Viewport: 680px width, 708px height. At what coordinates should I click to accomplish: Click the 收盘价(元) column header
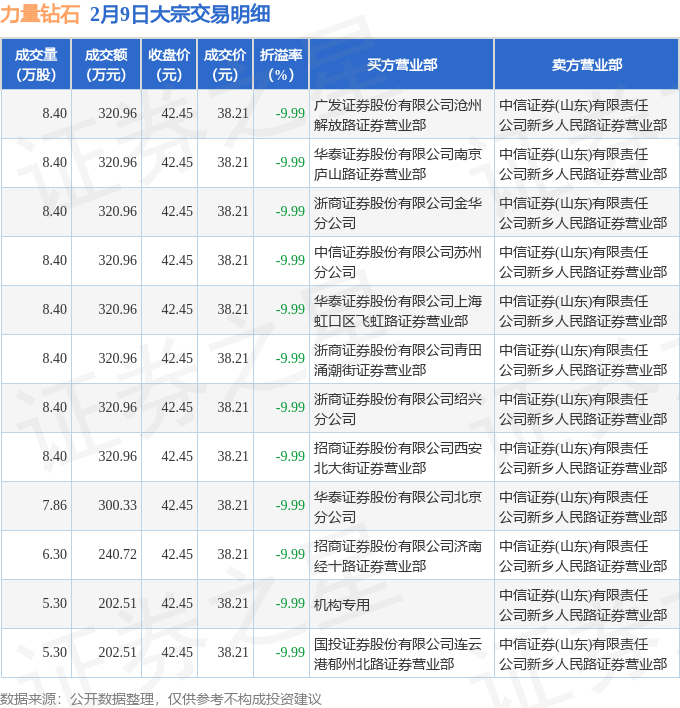(169, 65)
